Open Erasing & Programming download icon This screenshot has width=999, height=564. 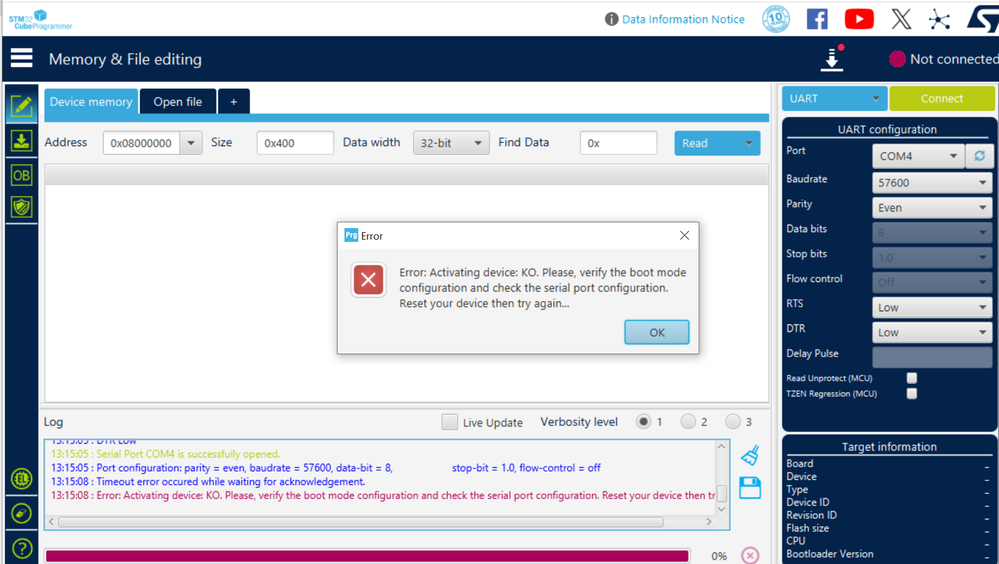point(22,141)
